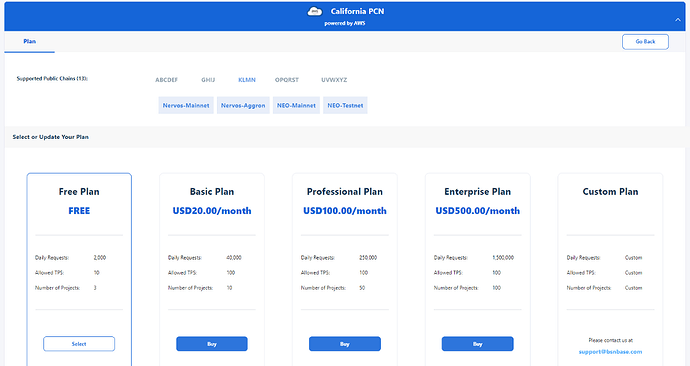Screen dimensions: 690x366
Task: Click the USD20.00/month price
Action: tap(212, 211)
